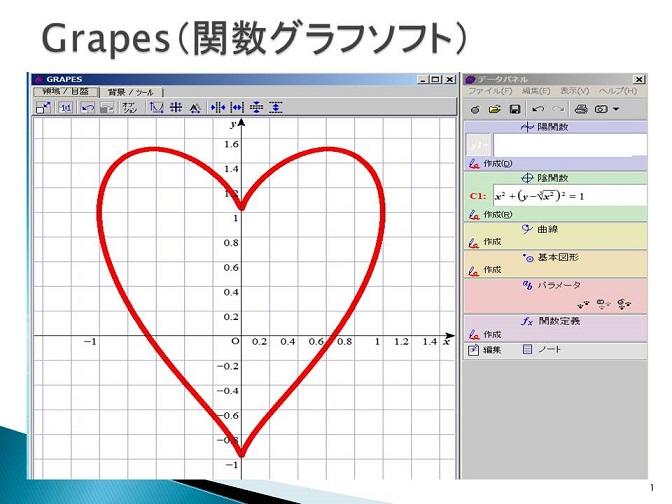
Task: Open the ヘルプ(H) menu in data panel
Action: pos(618,91)
